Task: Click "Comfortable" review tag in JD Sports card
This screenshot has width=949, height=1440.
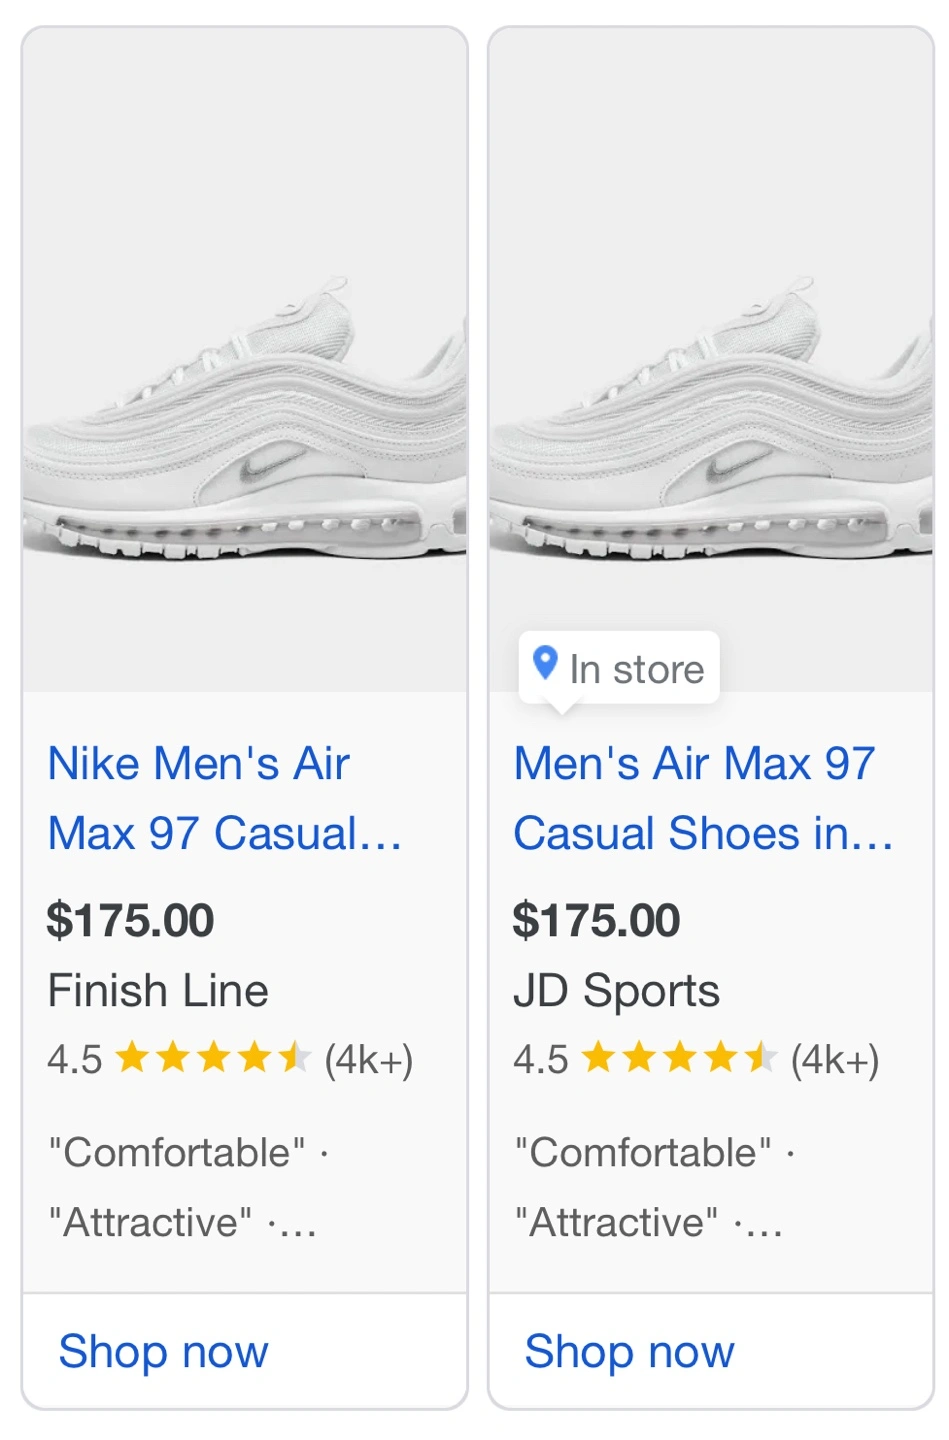Action: [x=643, y=1152]
